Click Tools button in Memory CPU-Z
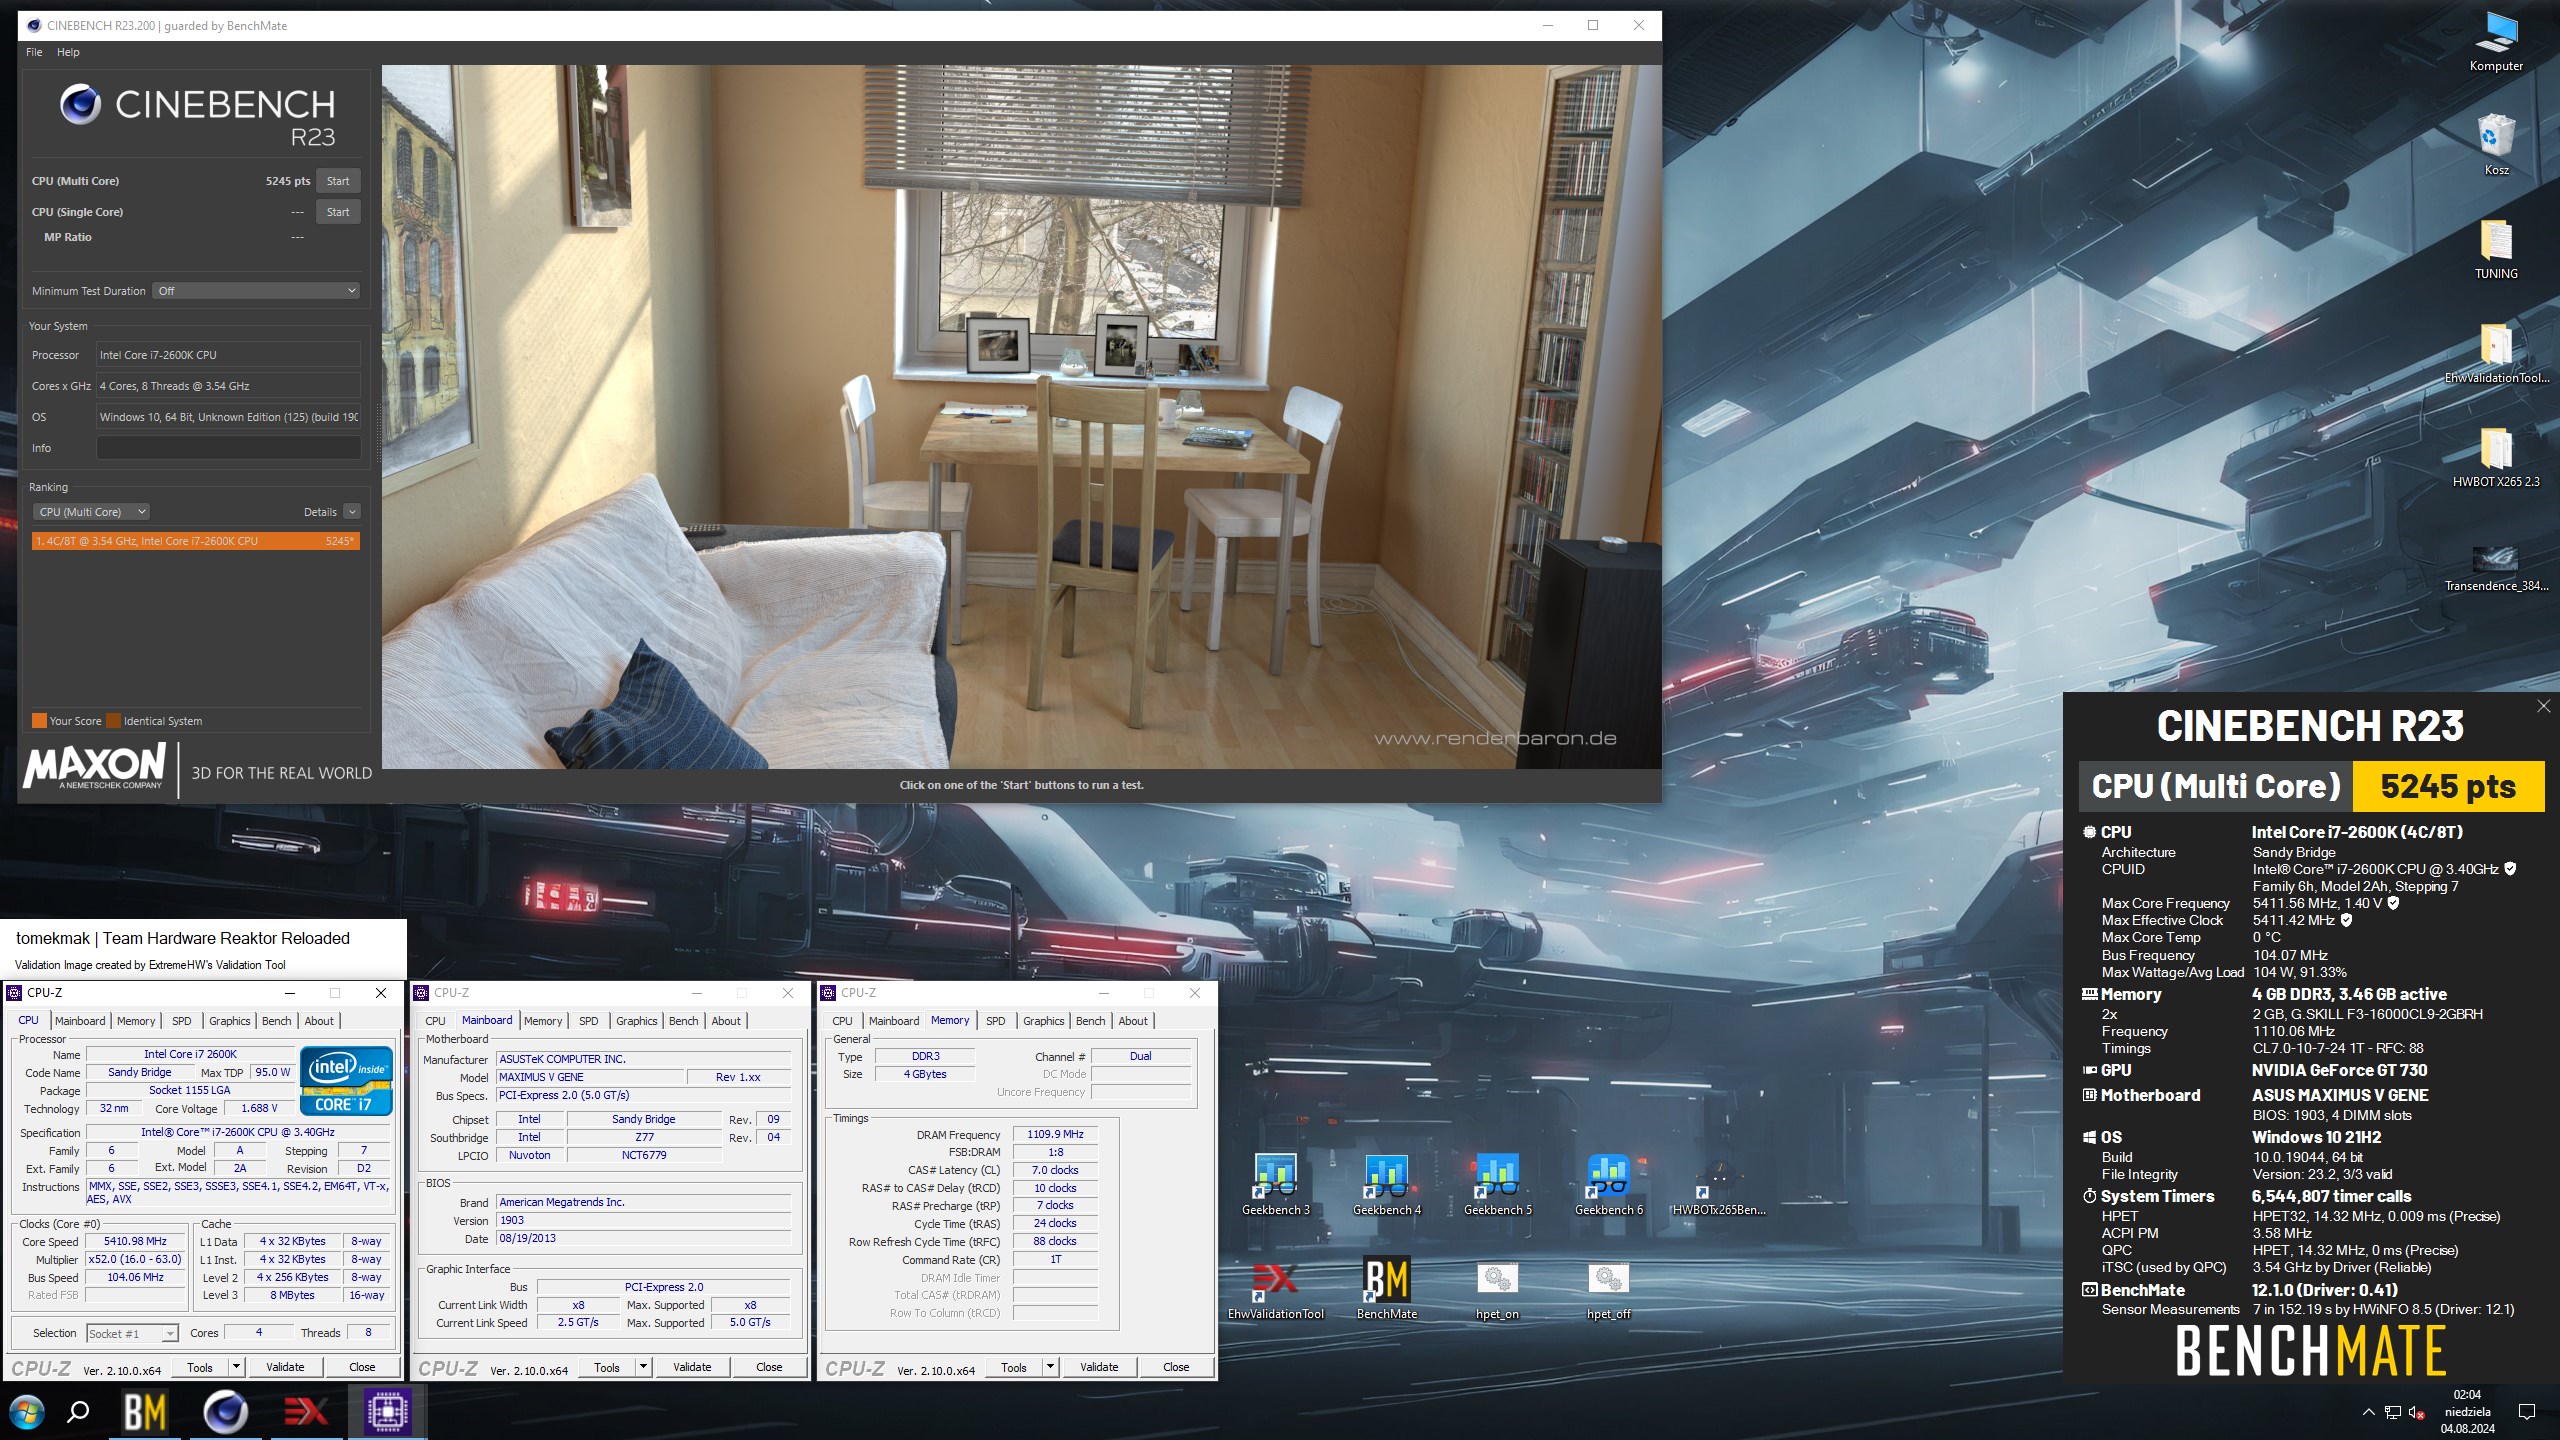 1013,1367
